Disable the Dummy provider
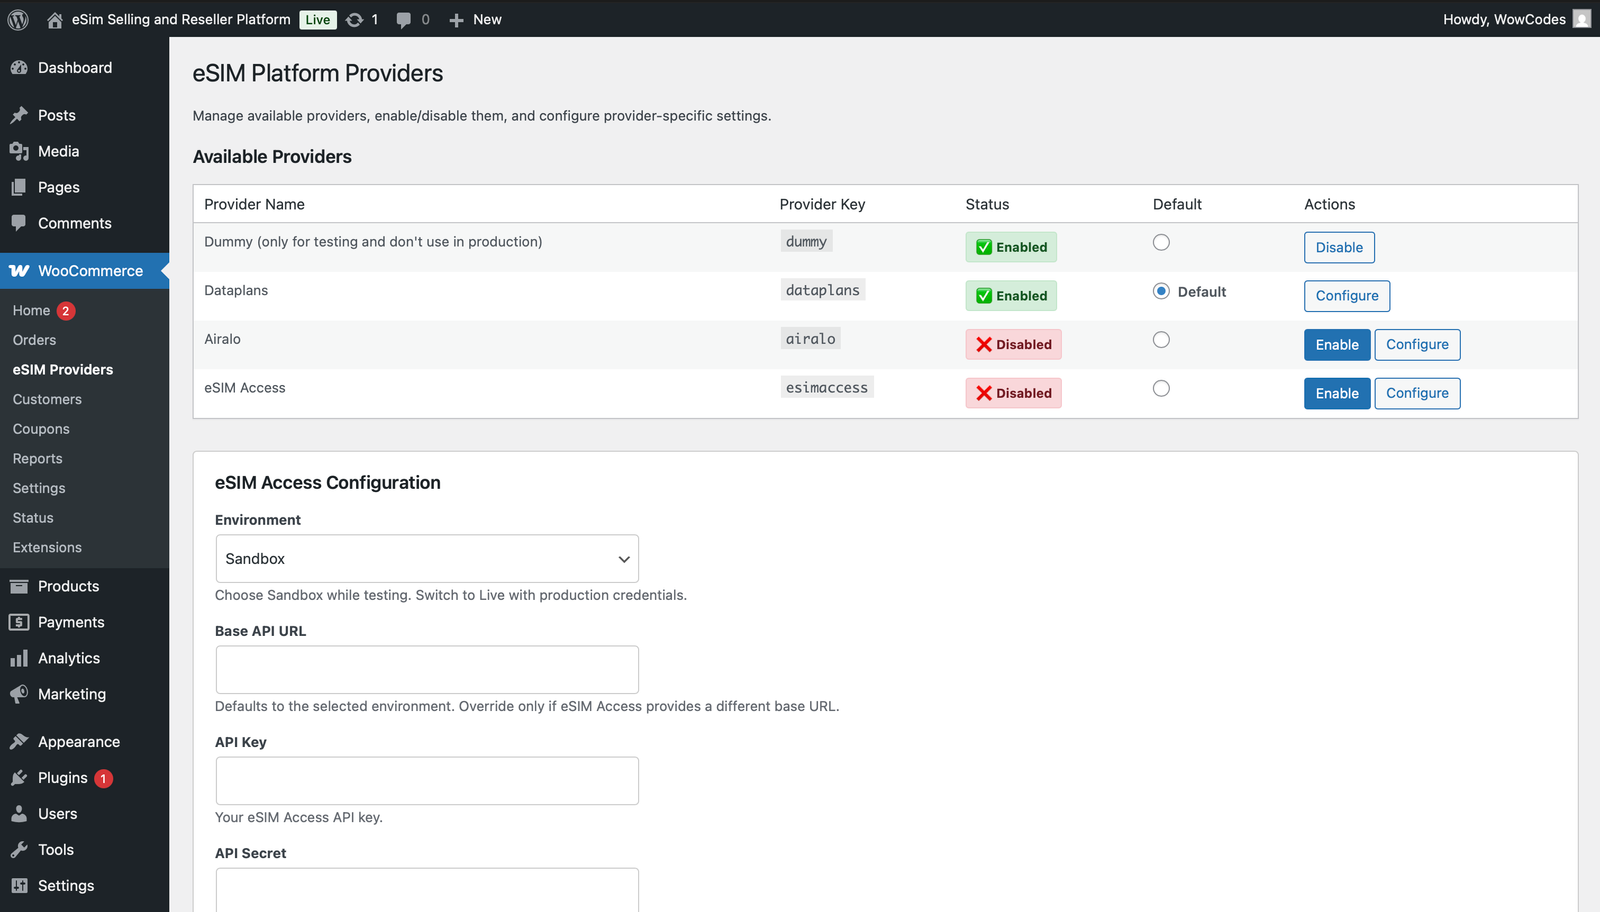 (x=1339, y=247)
